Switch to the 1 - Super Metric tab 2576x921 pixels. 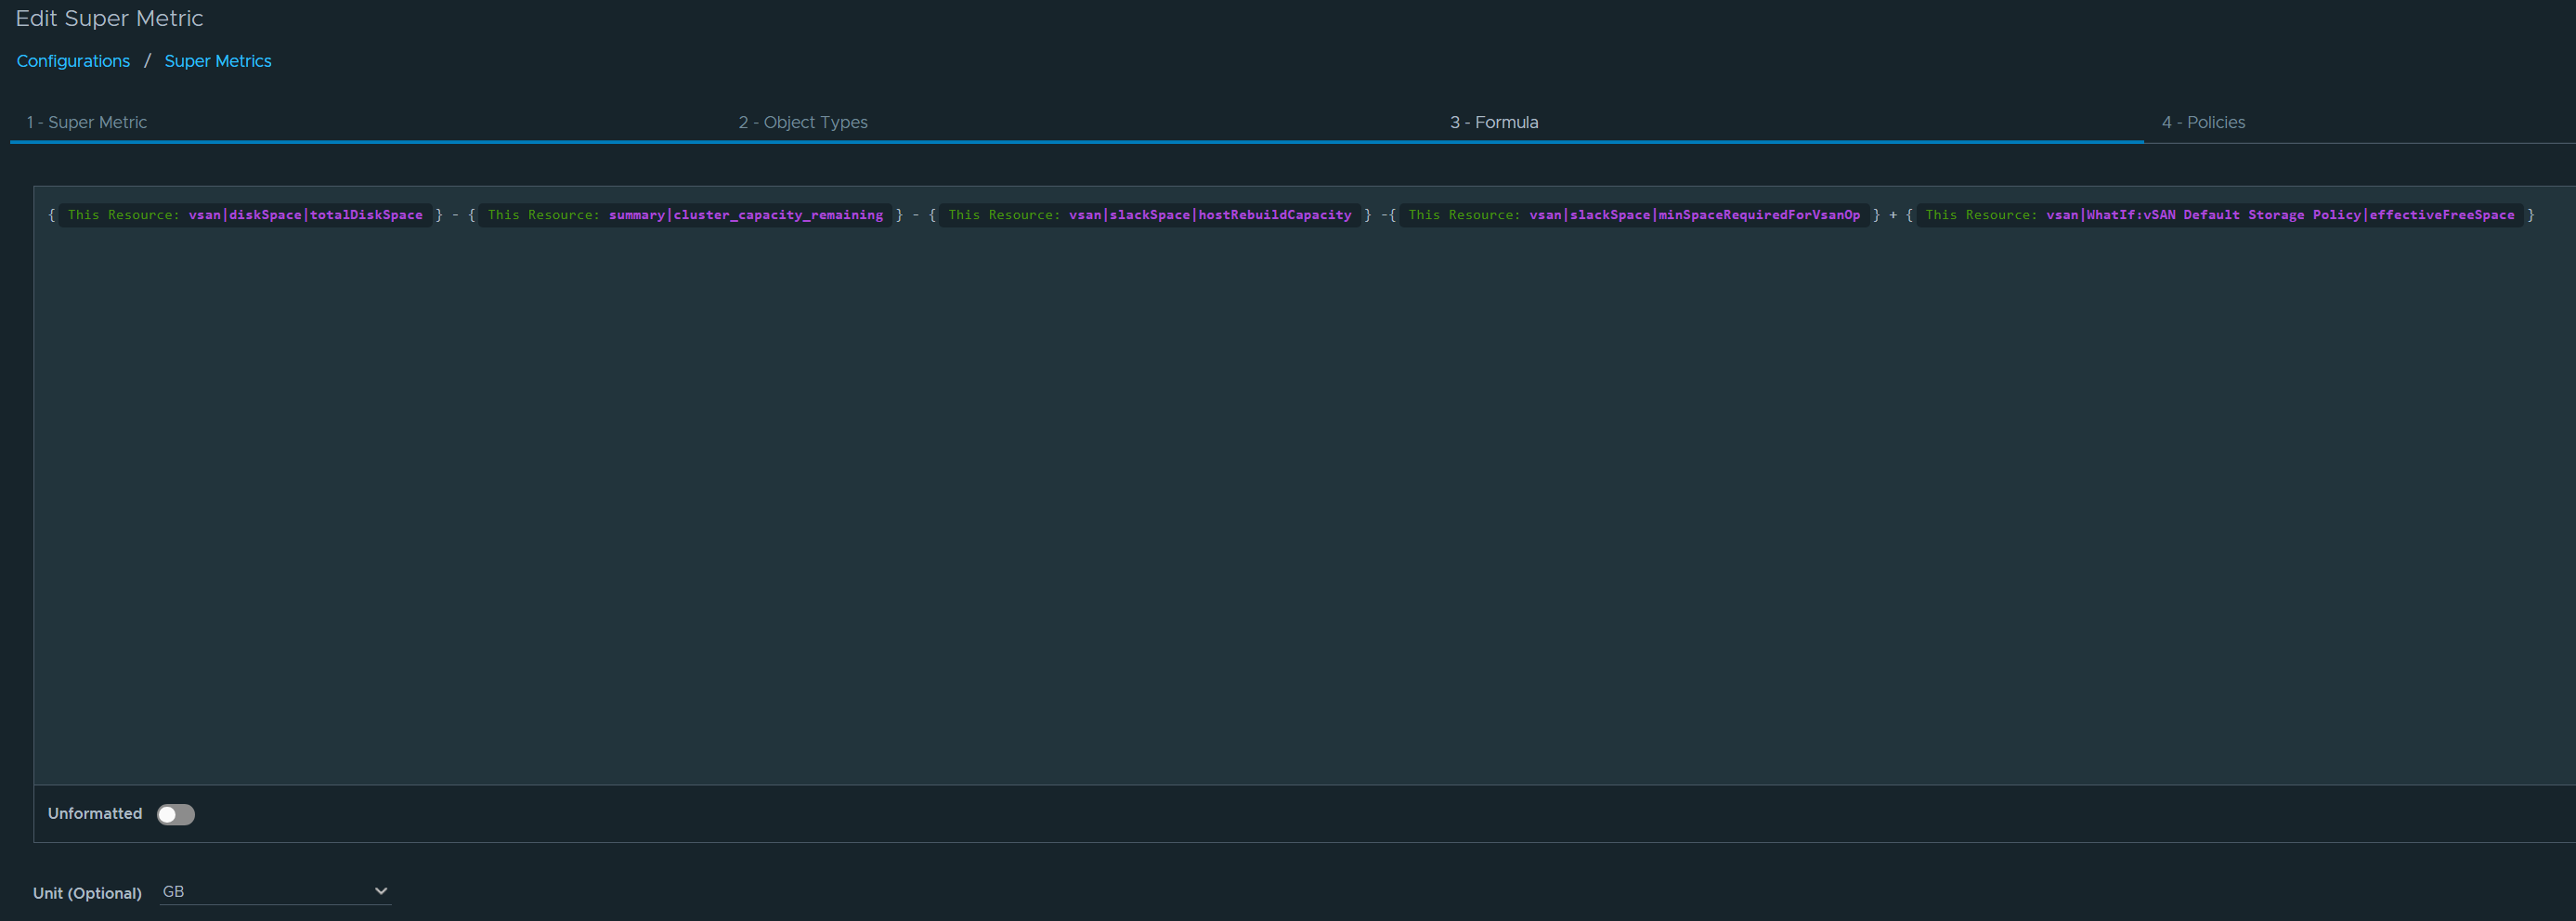pos(87,122)
